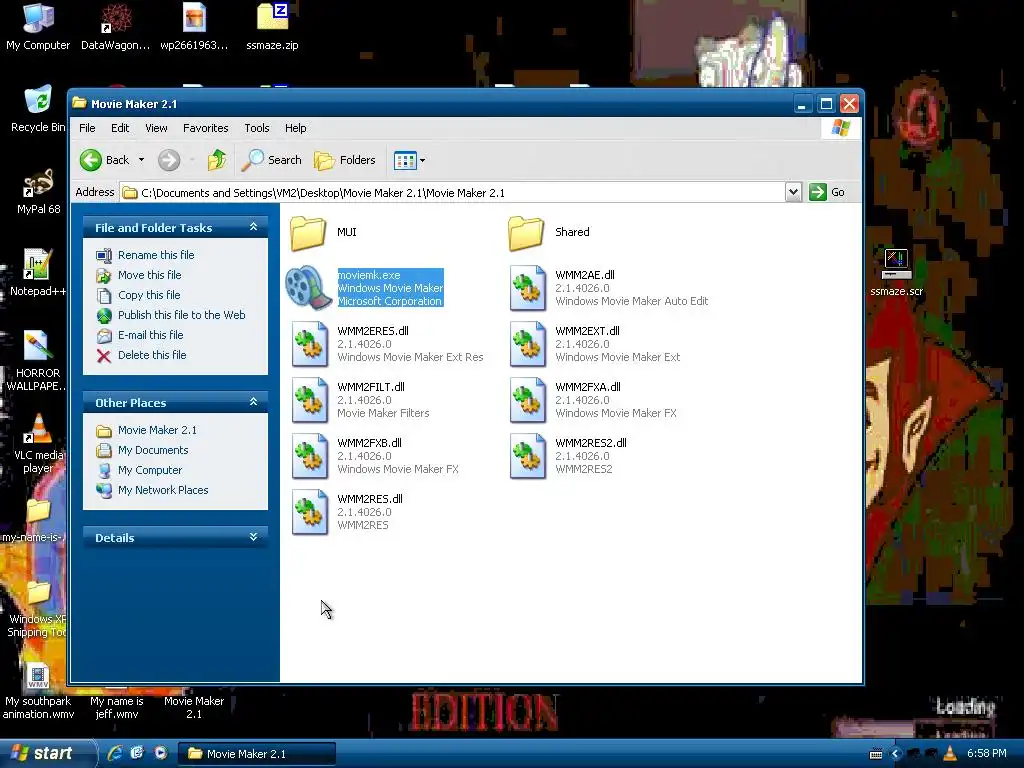This screenshot has width=1024, height=768.
Task: Select the WMM2EXT.dll file icon
Action: tap(528, 344)
